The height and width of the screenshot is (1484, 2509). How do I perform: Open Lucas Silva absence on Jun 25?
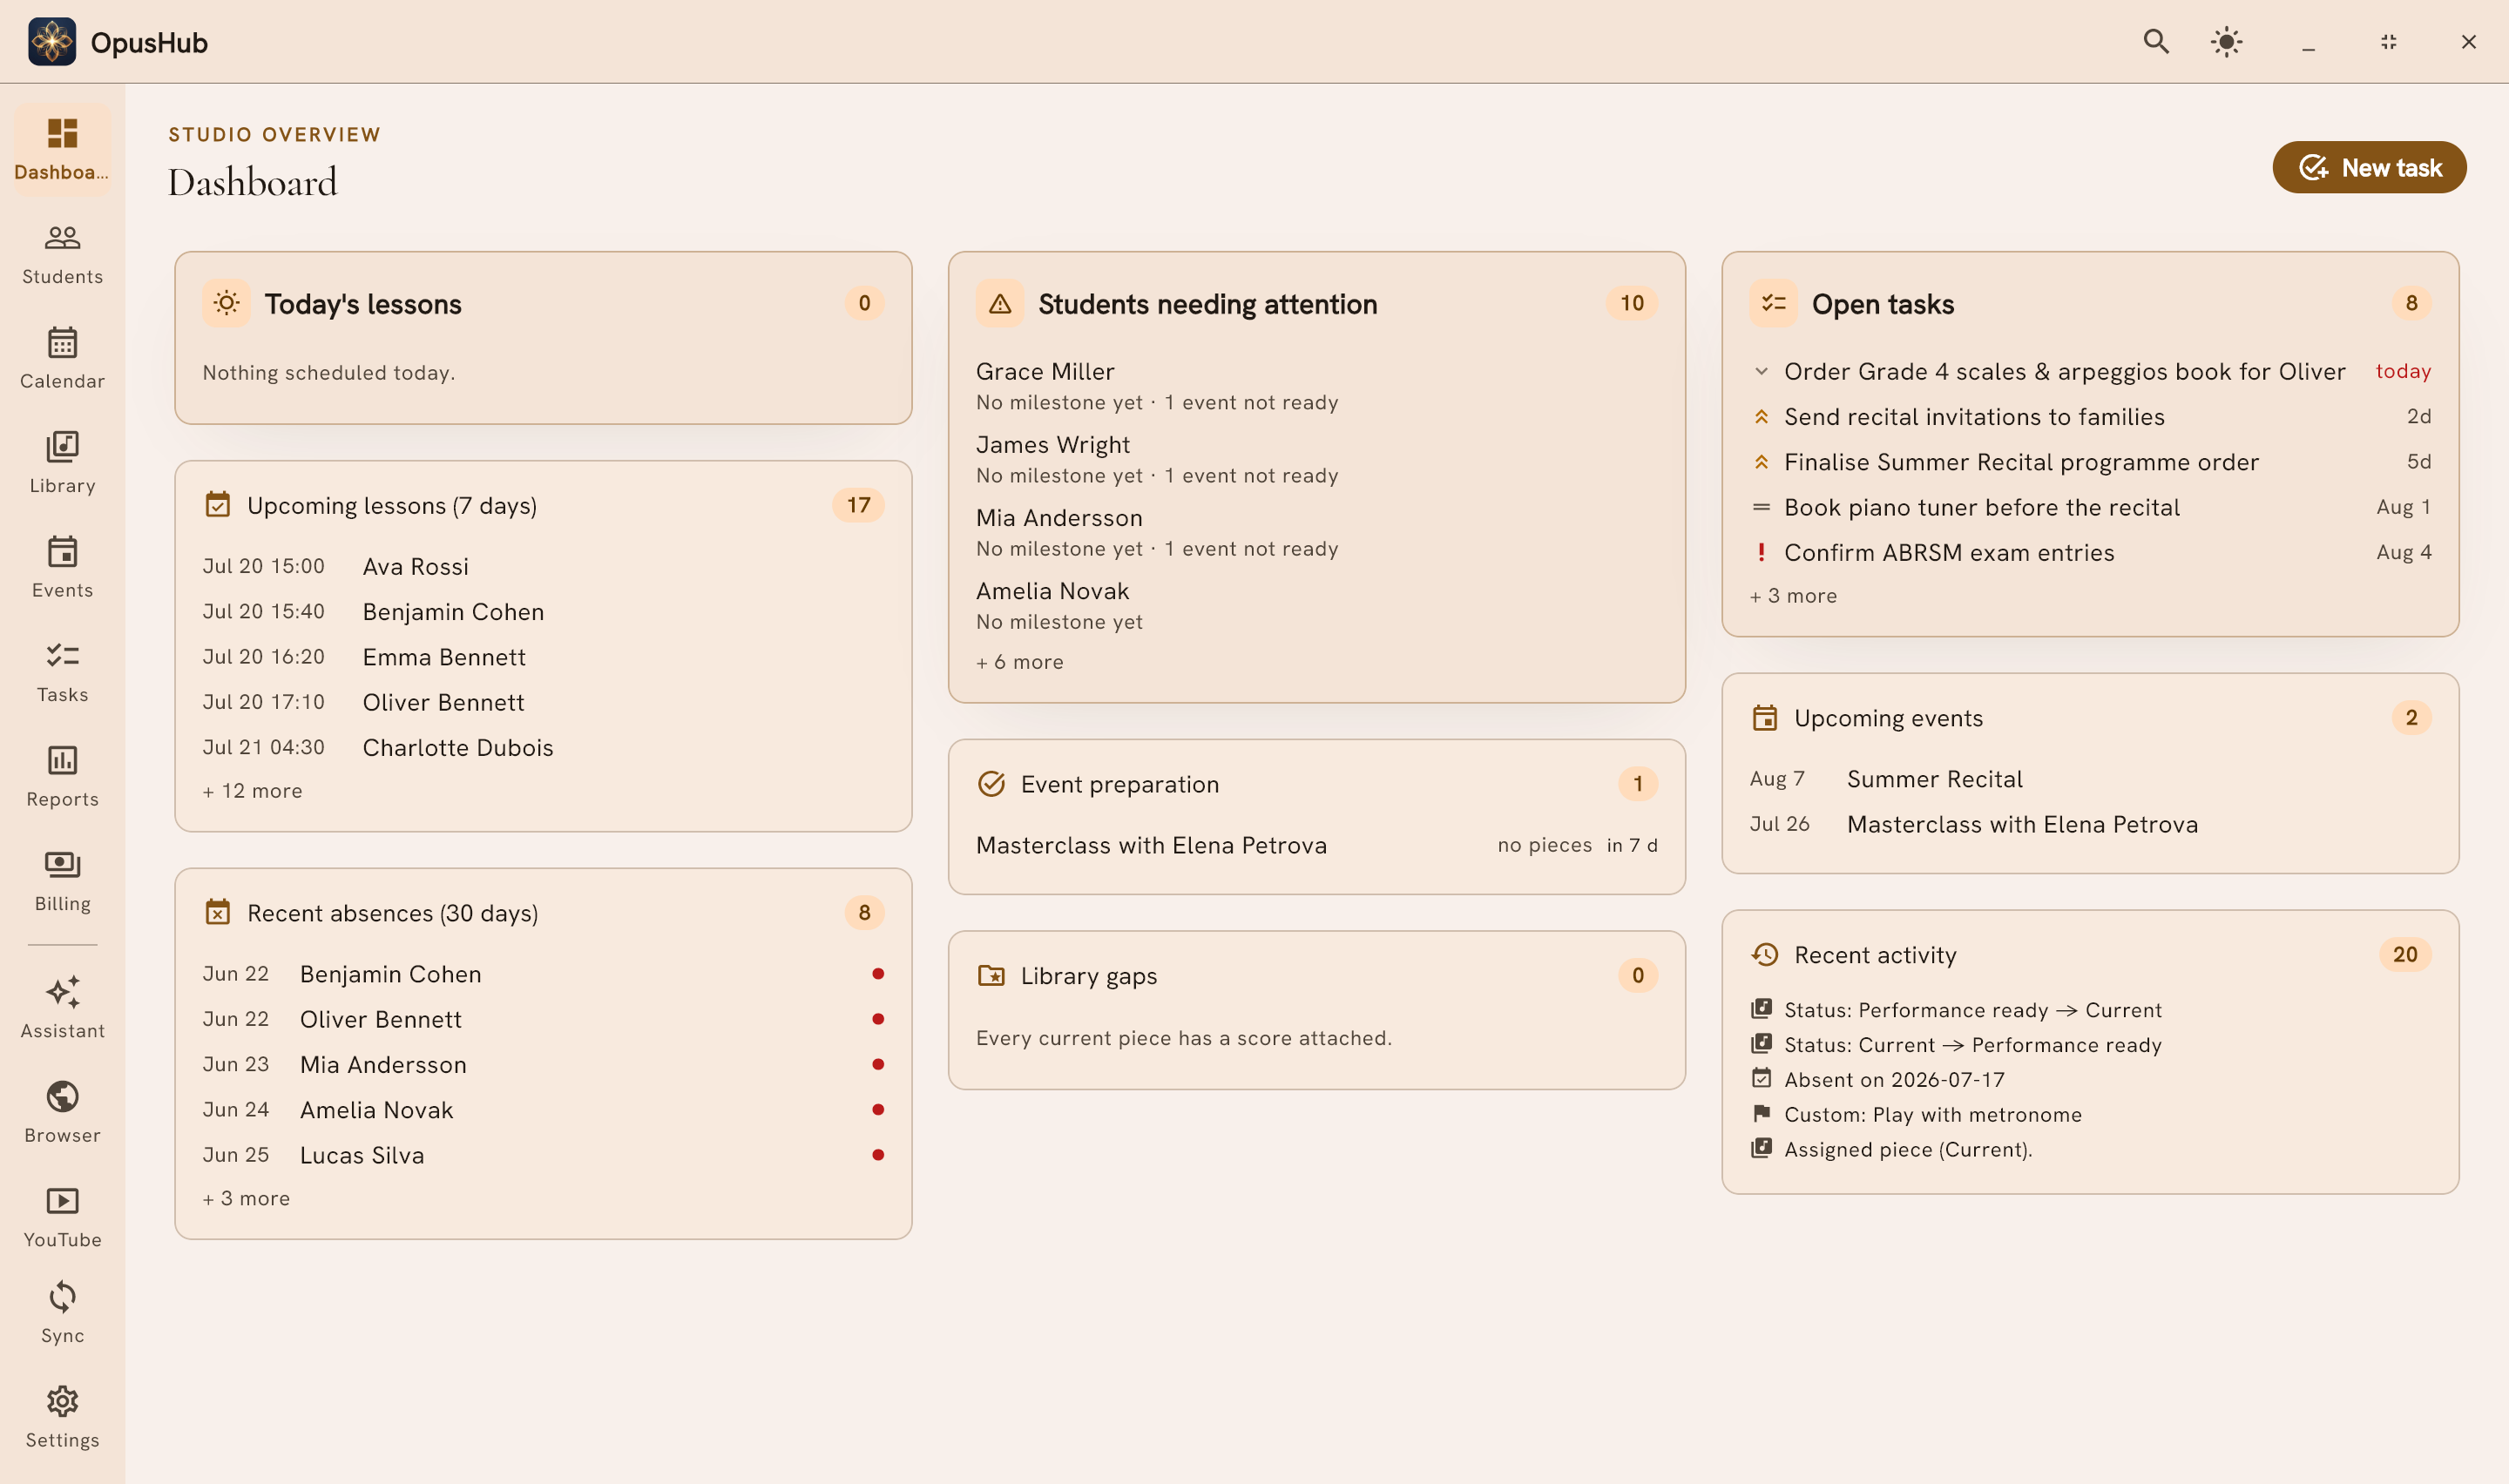543,1155
